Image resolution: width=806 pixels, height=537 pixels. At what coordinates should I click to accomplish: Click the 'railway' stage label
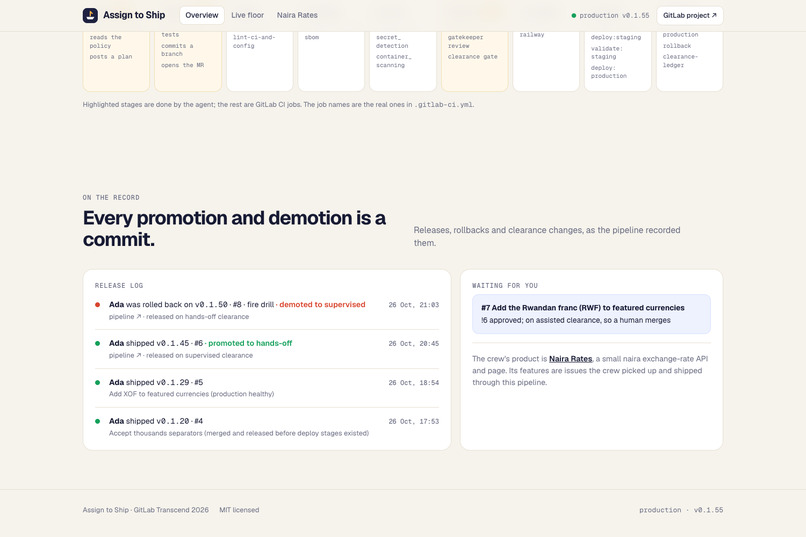tap(532, 35)
